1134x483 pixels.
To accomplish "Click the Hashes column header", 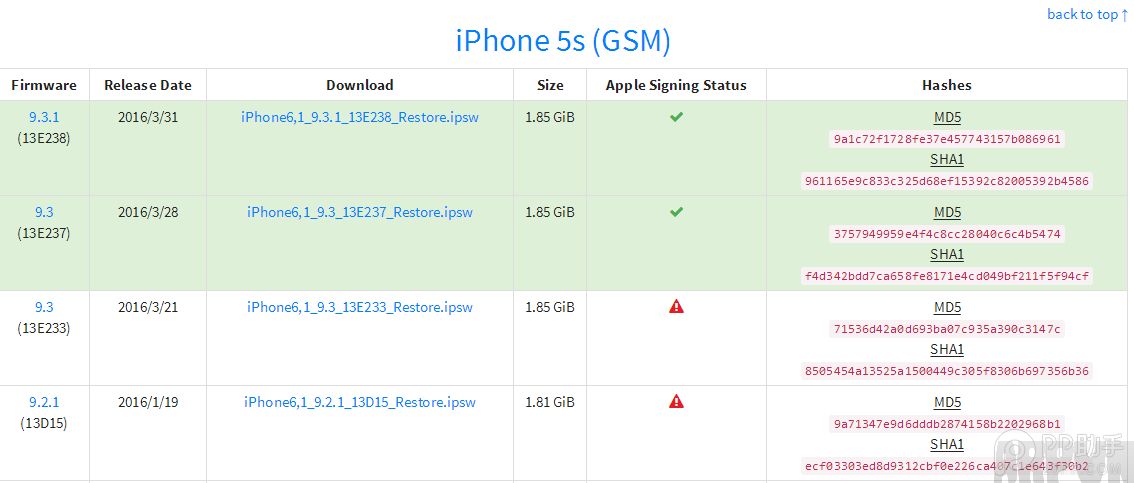I will [946, 85].
